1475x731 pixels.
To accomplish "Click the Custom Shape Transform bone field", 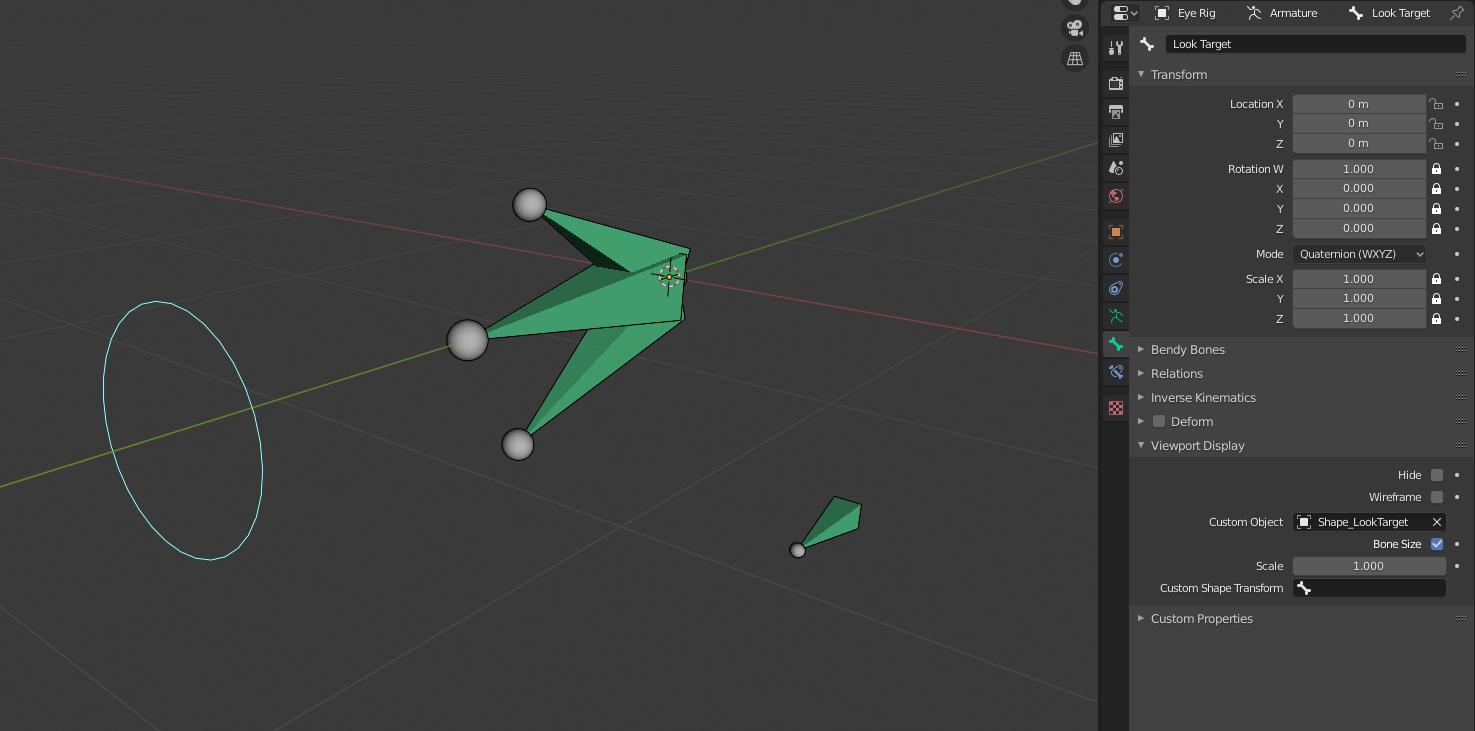I will click(1369, 588).
